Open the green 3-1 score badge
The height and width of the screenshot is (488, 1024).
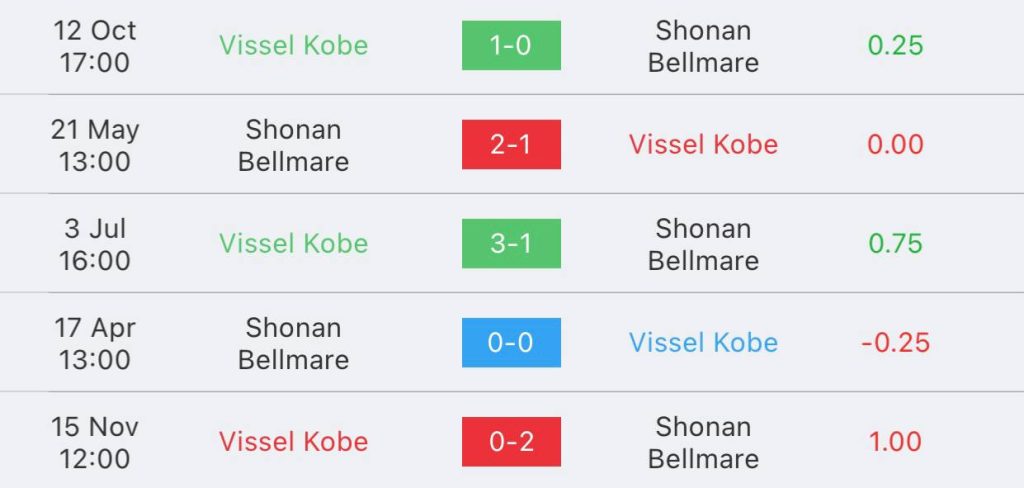(x=511, y=244)
